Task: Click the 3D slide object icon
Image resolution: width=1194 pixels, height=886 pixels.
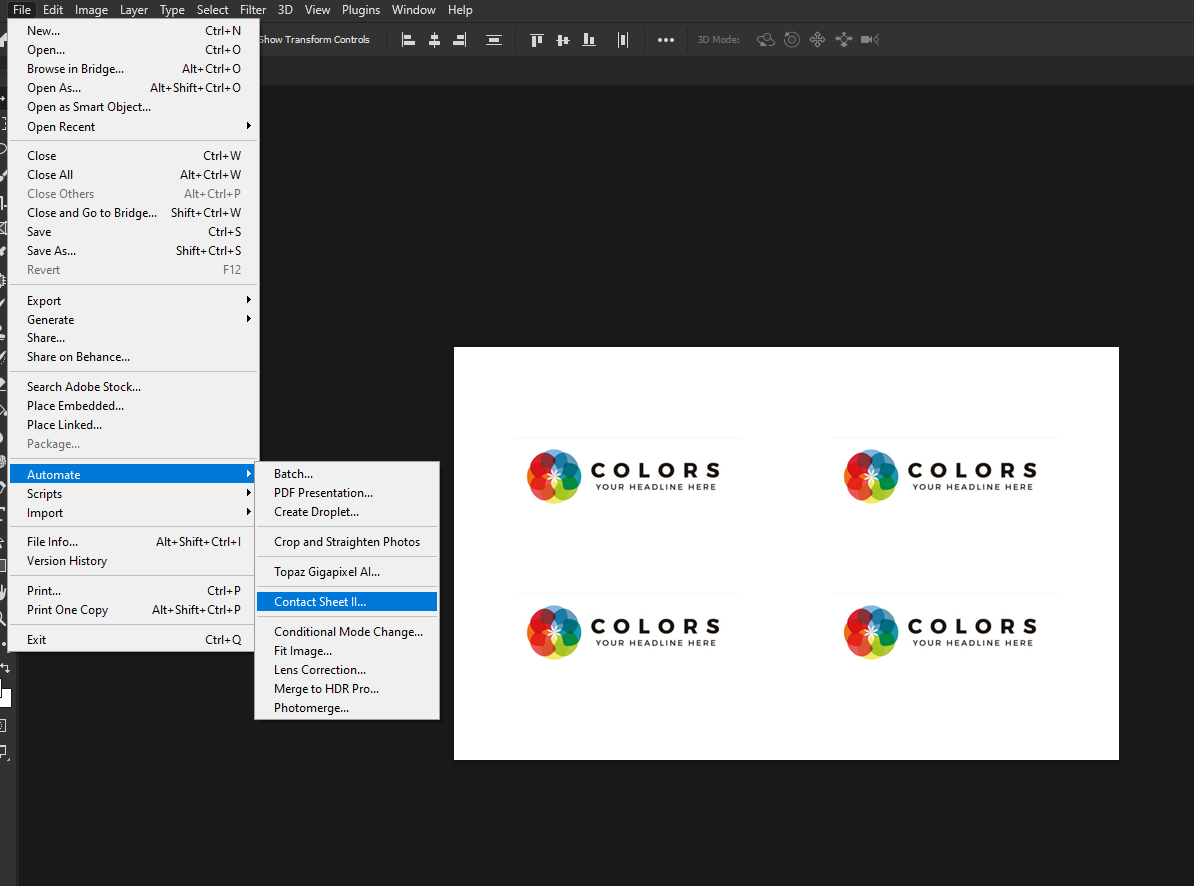Action: pyautogui.click(x=844, y=40)
